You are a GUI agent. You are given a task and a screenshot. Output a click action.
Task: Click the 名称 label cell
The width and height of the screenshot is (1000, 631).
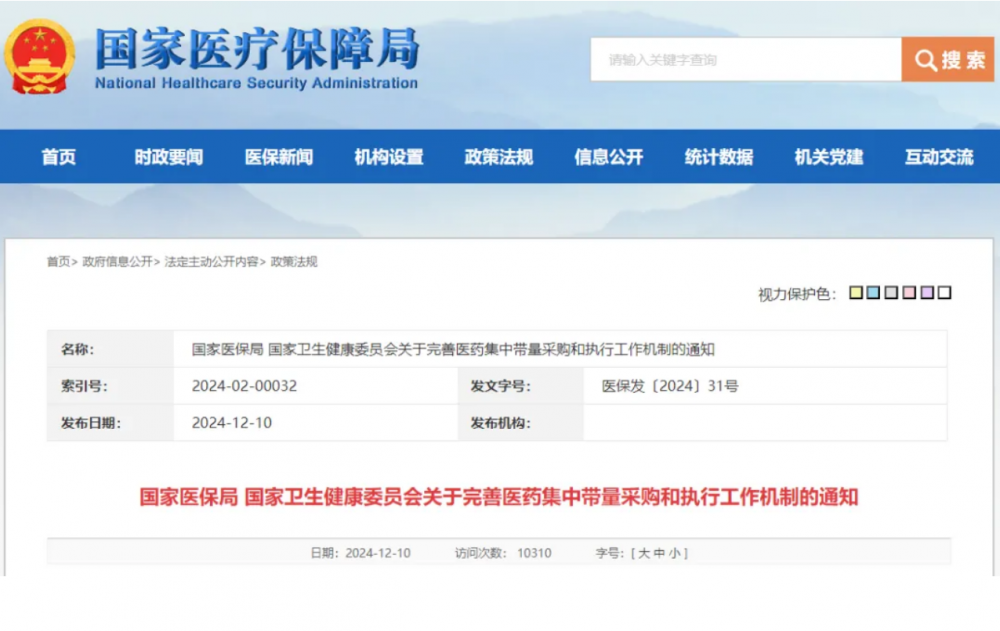tap(110, 349)
